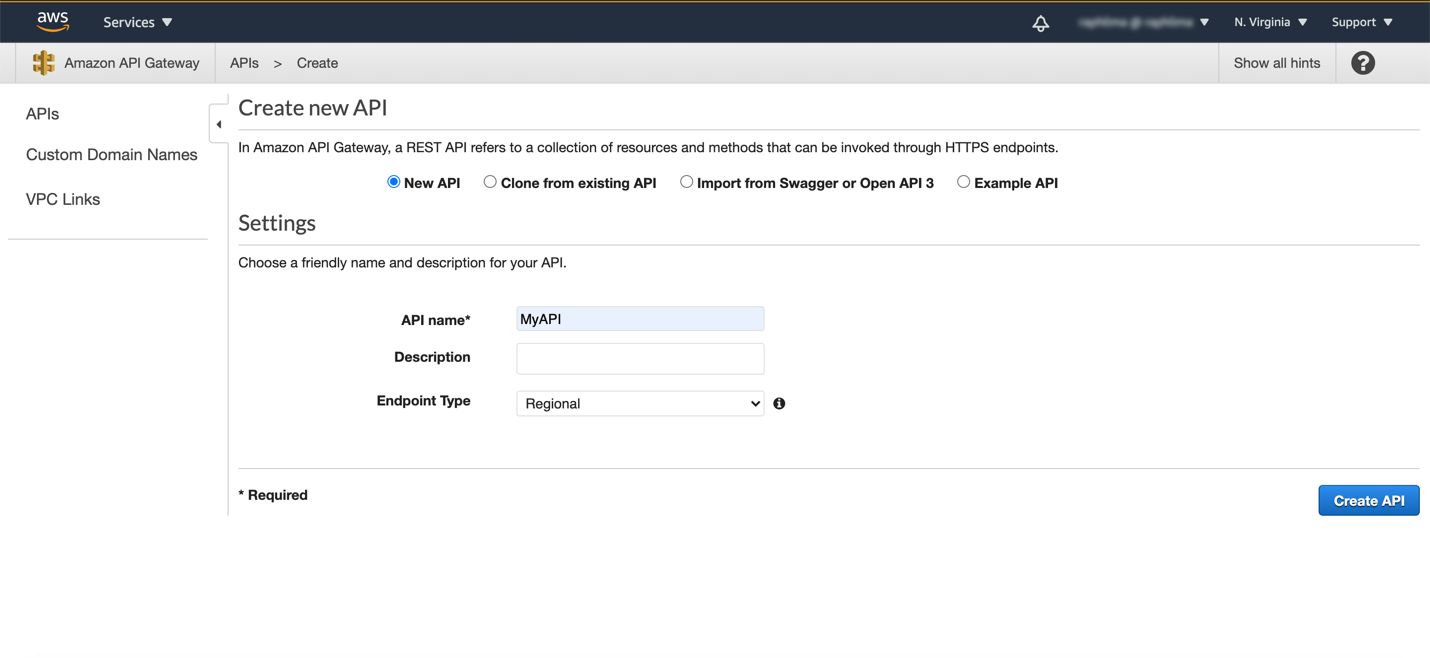Click the Create API button
1430x658 pixels.
1368,500
